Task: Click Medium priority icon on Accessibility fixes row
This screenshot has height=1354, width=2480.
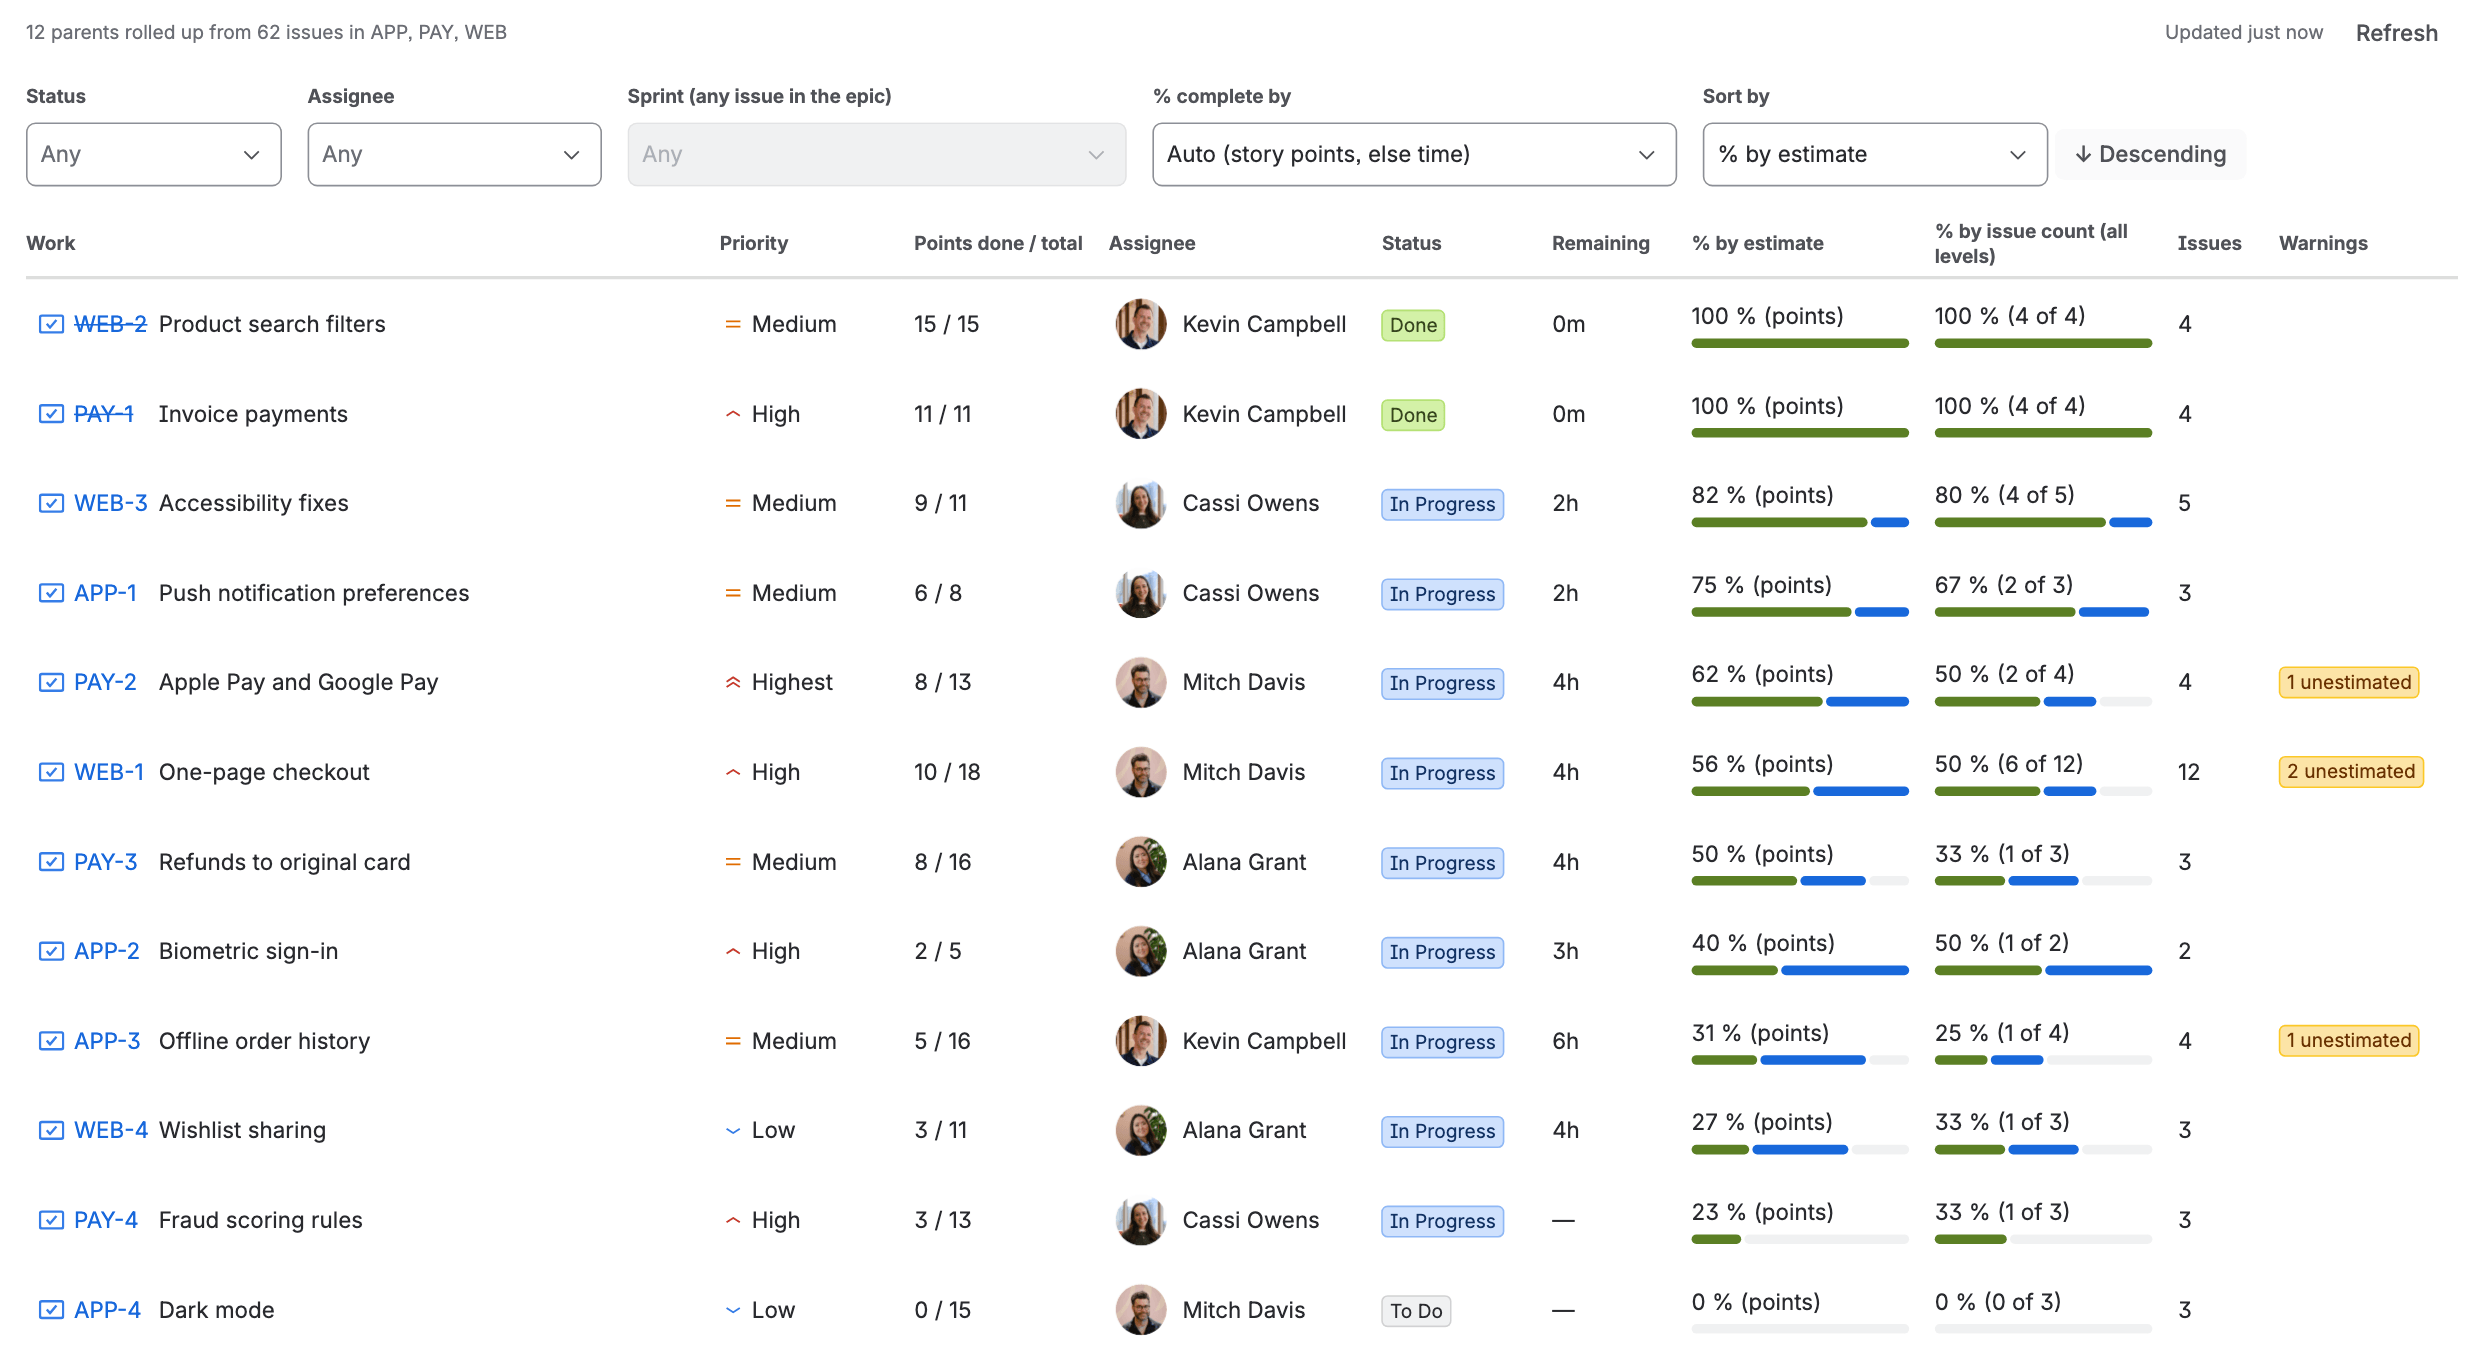Action: [x=733, y=503]
